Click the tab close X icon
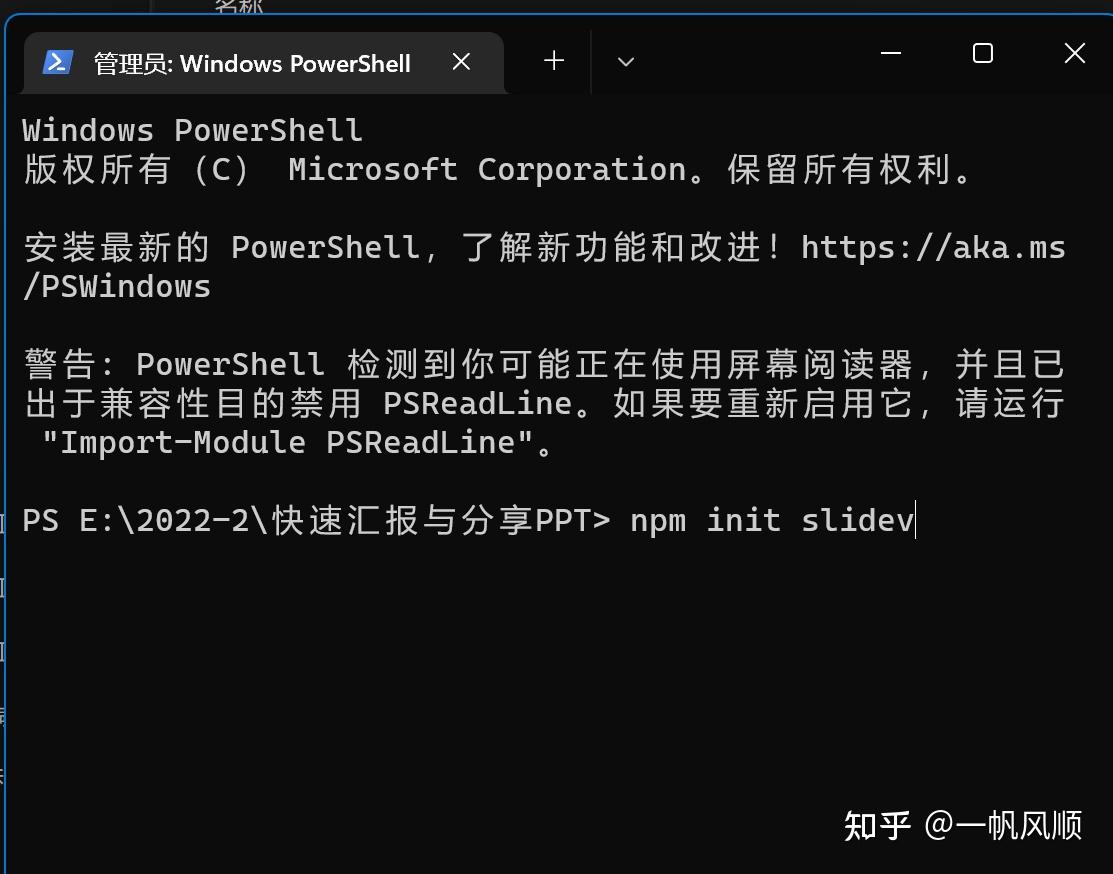Image resolution: width=1113 pixels, height=874 pixels. pos(461,61)
